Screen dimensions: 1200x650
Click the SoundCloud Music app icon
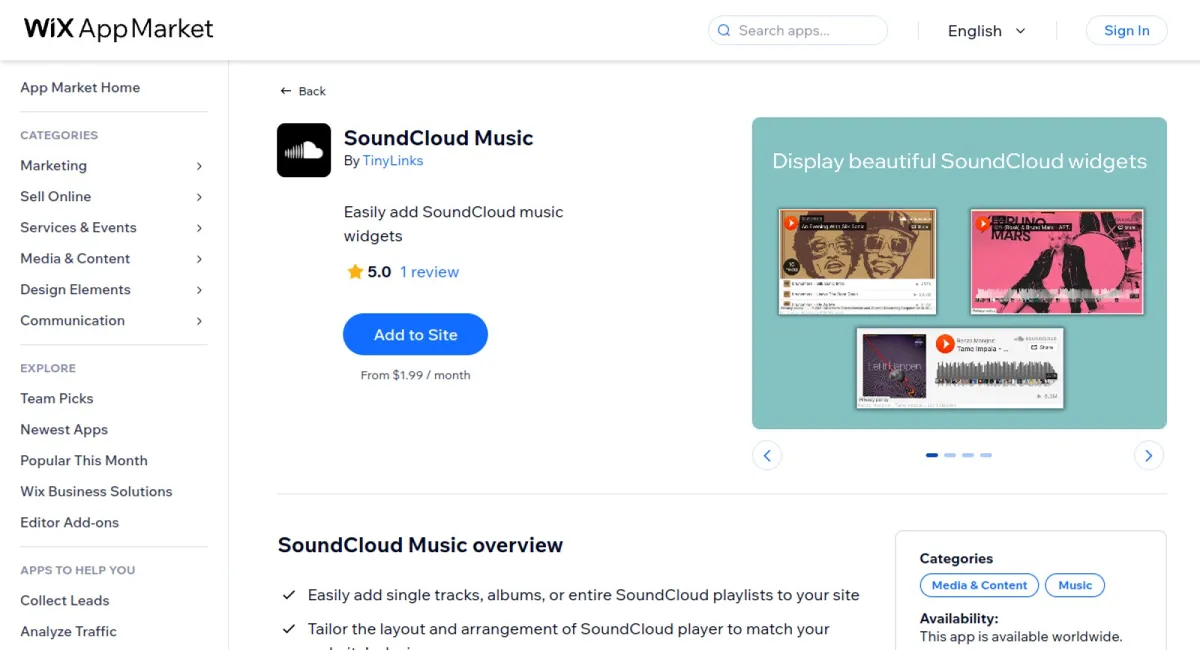[304, 150]
